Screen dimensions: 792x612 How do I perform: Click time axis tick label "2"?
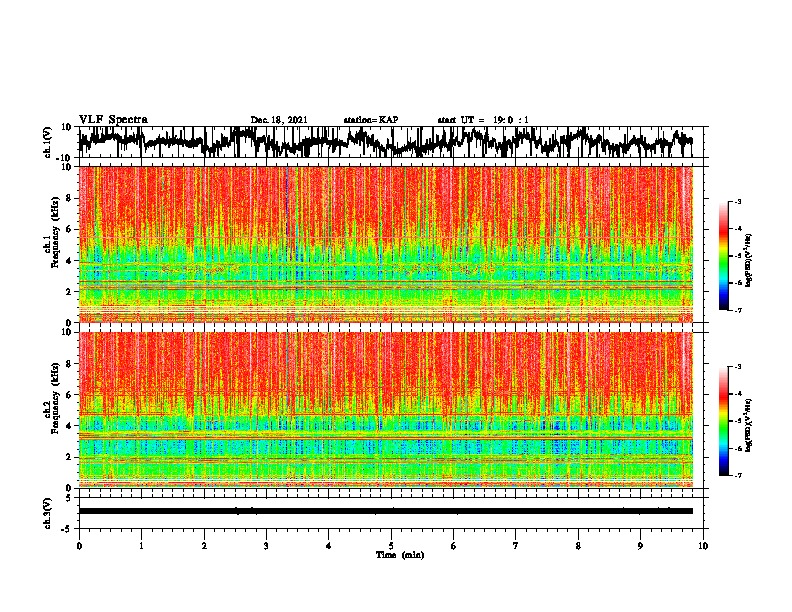pyautogui.click(x=204, y=546)
